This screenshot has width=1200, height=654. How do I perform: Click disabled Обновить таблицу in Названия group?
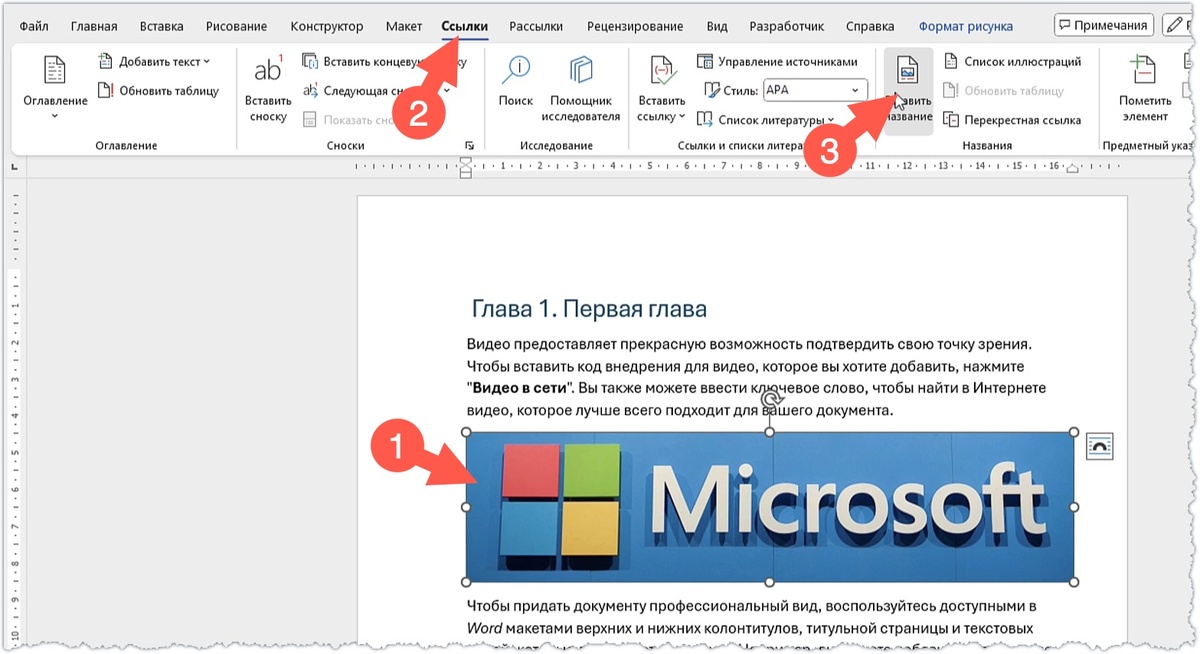(x=1003, y=91)
